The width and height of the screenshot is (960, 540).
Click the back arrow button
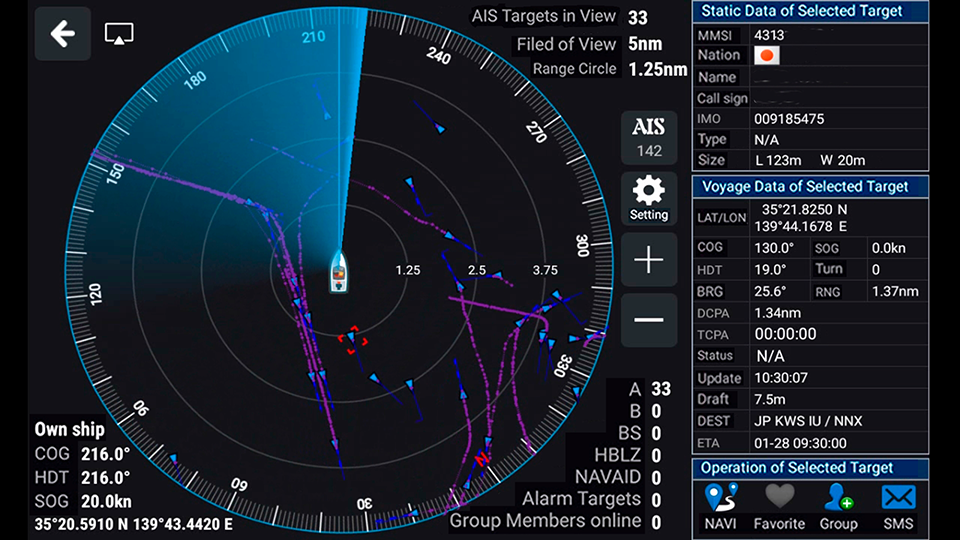(x=63, y=34)
